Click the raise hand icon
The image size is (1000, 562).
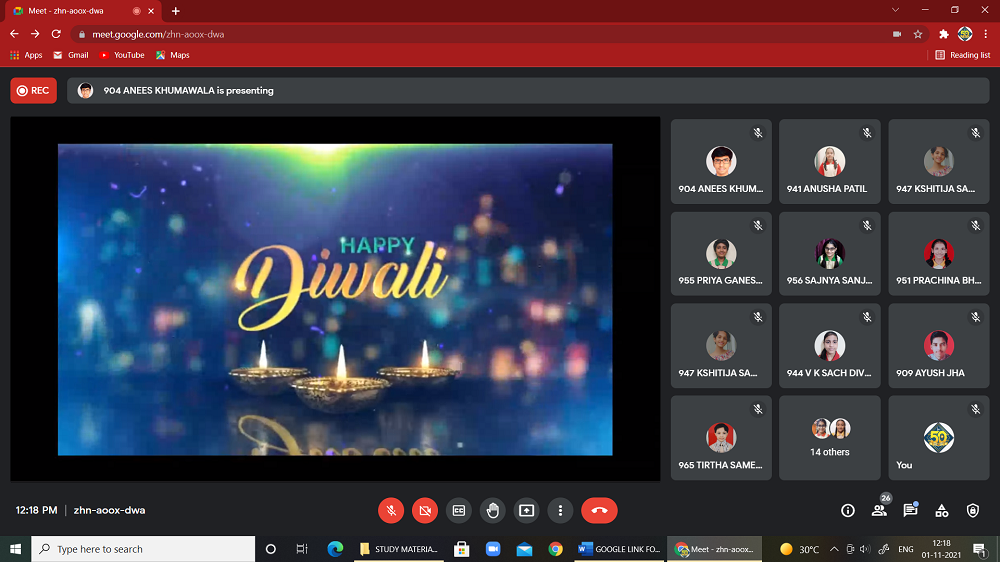pyautogui.click(x=492, y=510)
